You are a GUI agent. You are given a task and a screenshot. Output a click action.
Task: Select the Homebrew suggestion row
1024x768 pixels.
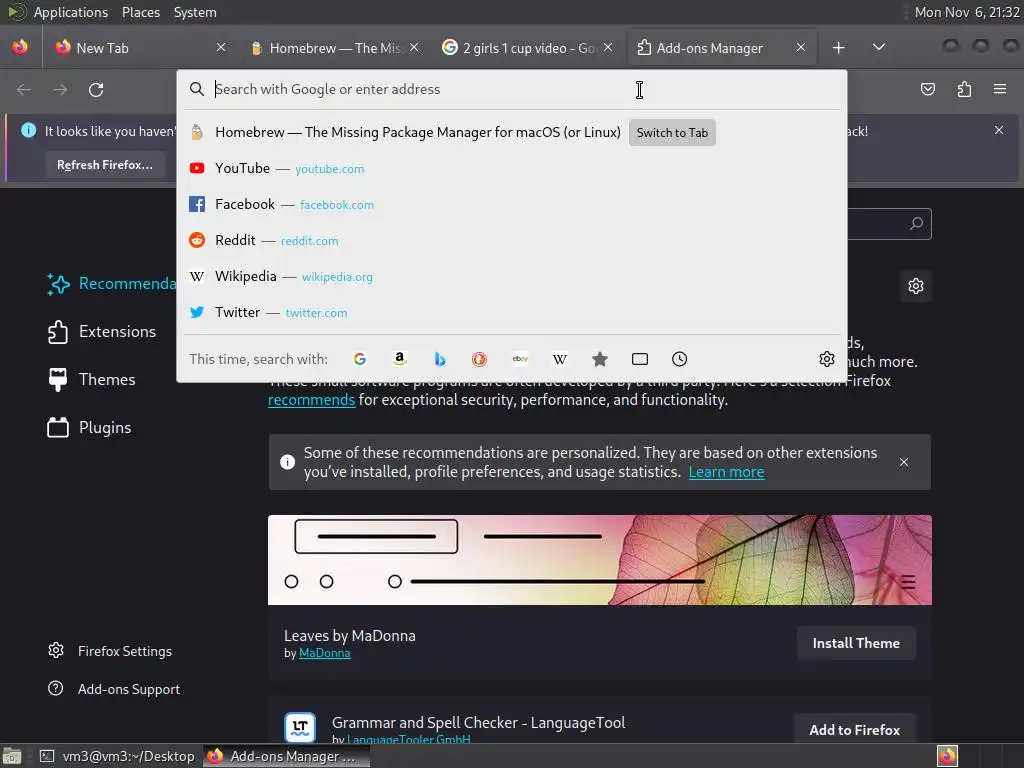[x=512, y=133]
